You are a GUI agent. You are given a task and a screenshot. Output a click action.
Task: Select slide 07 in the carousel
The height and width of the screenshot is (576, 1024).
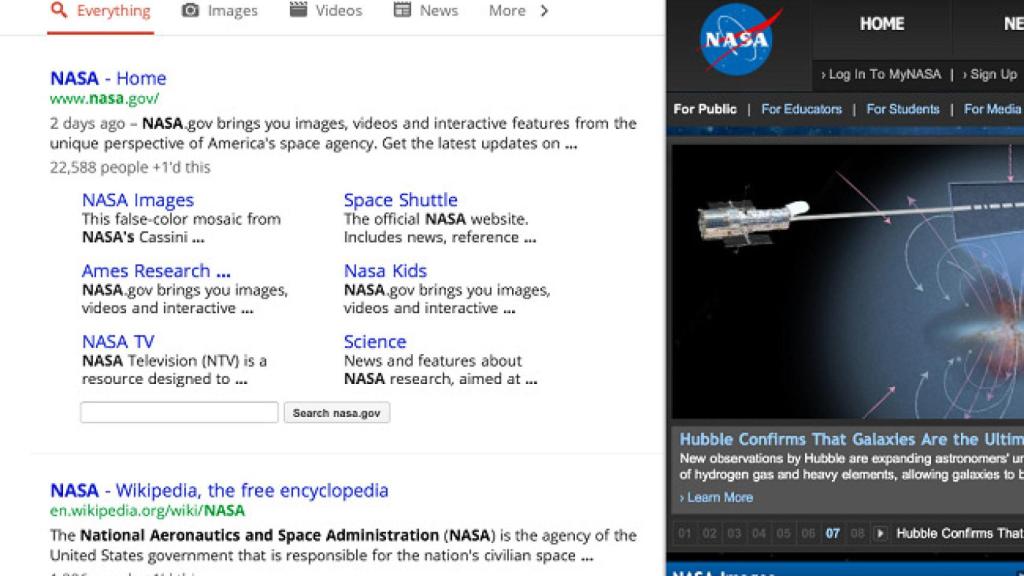pos(832,533)
